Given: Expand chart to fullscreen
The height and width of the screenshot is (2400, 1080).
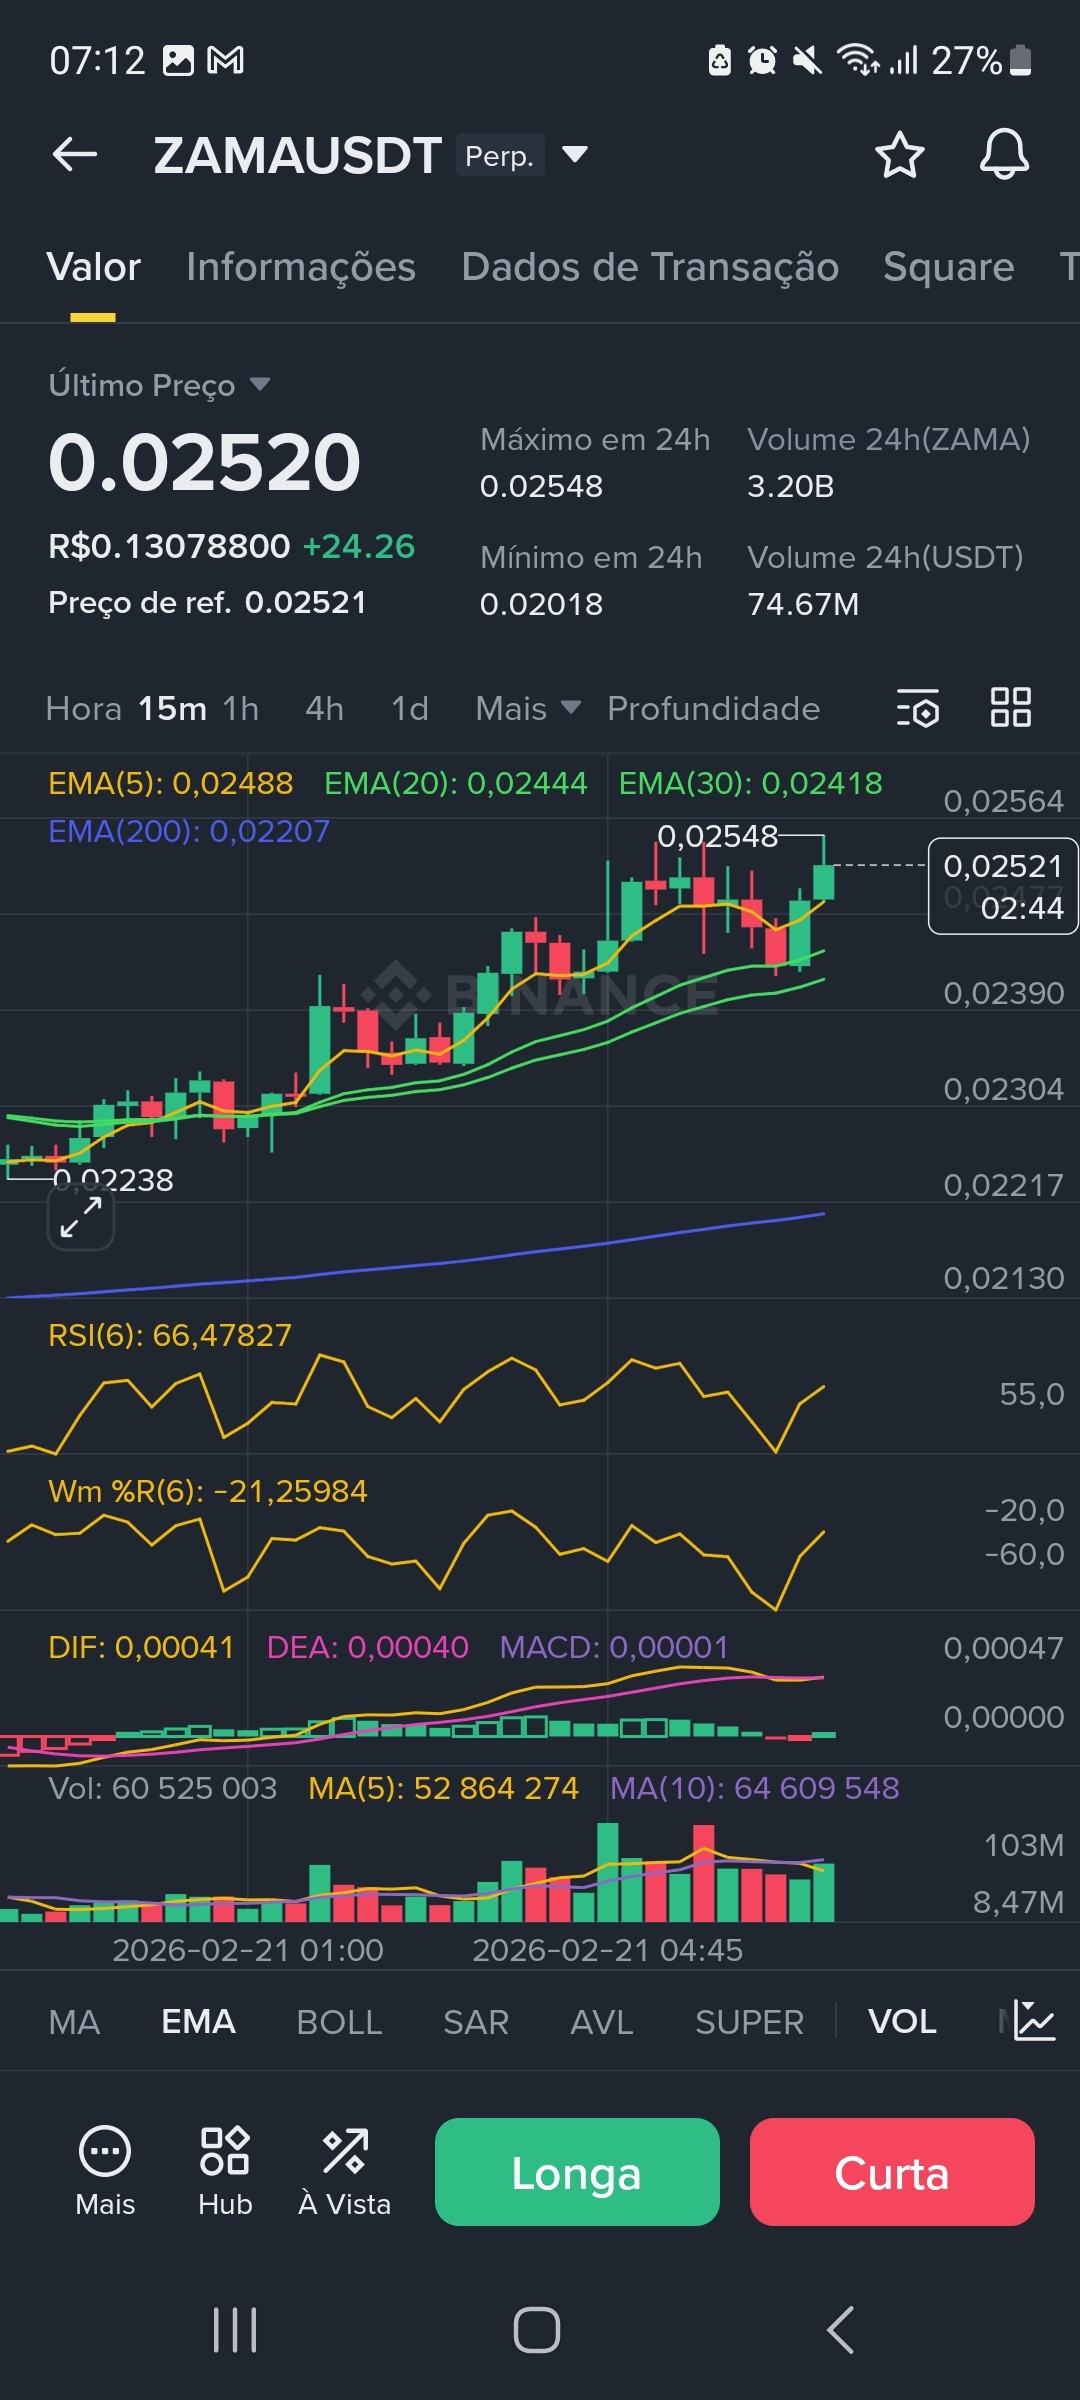Looking at the screenshot, I should coord(81,1217).
